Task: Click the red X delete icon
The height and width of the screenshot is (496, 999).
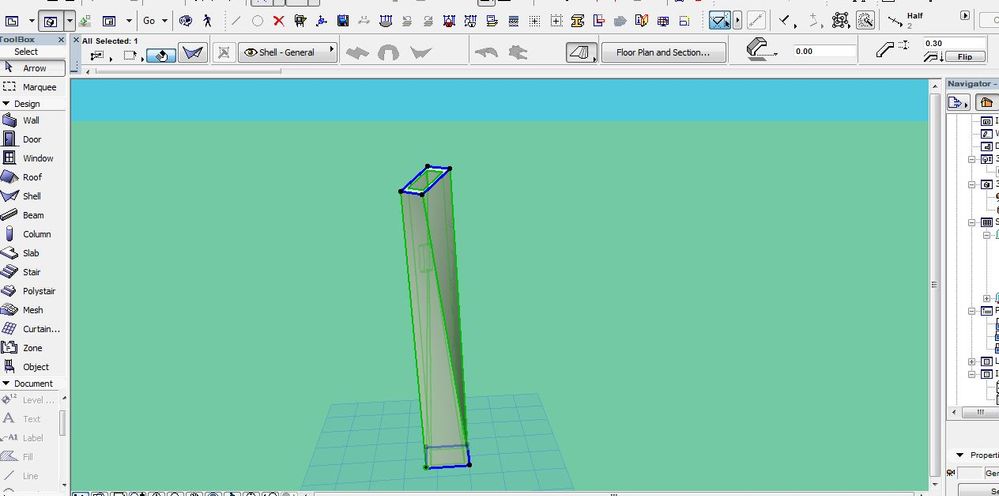Action: 278,20
